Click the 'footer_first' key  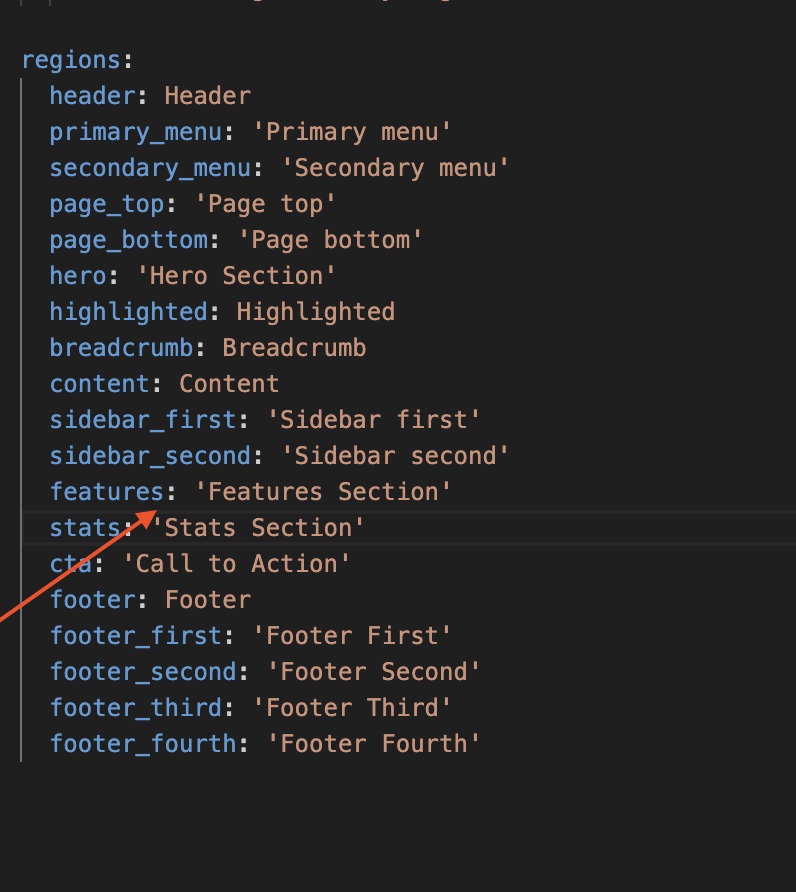click(x=136, y=636)
